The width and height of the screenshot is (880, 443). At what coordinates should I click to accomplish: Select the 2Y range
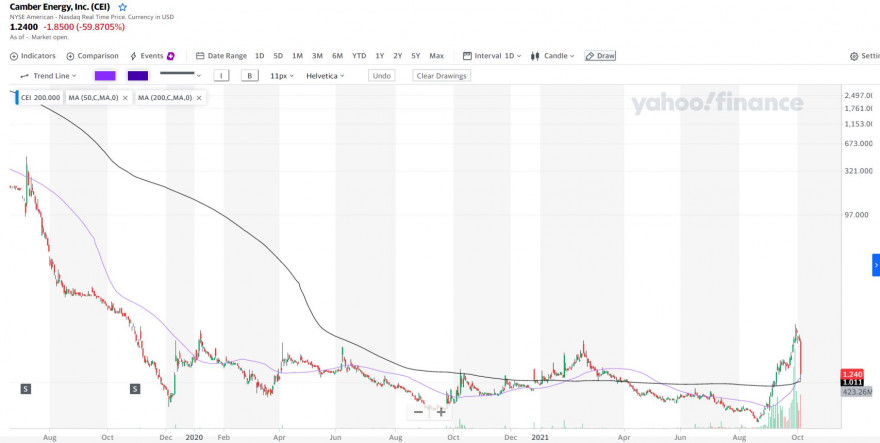(397, 56)
